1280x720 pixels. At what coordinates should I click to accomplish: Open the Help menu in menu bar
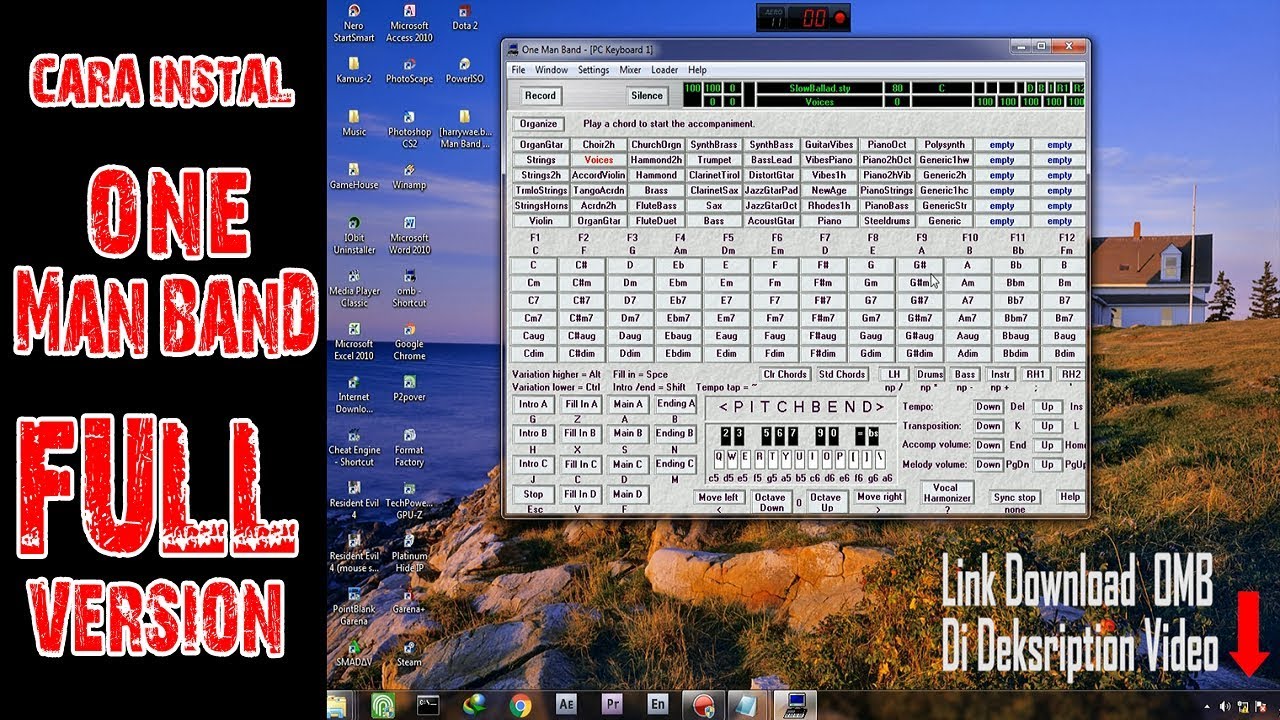[697, 70]
